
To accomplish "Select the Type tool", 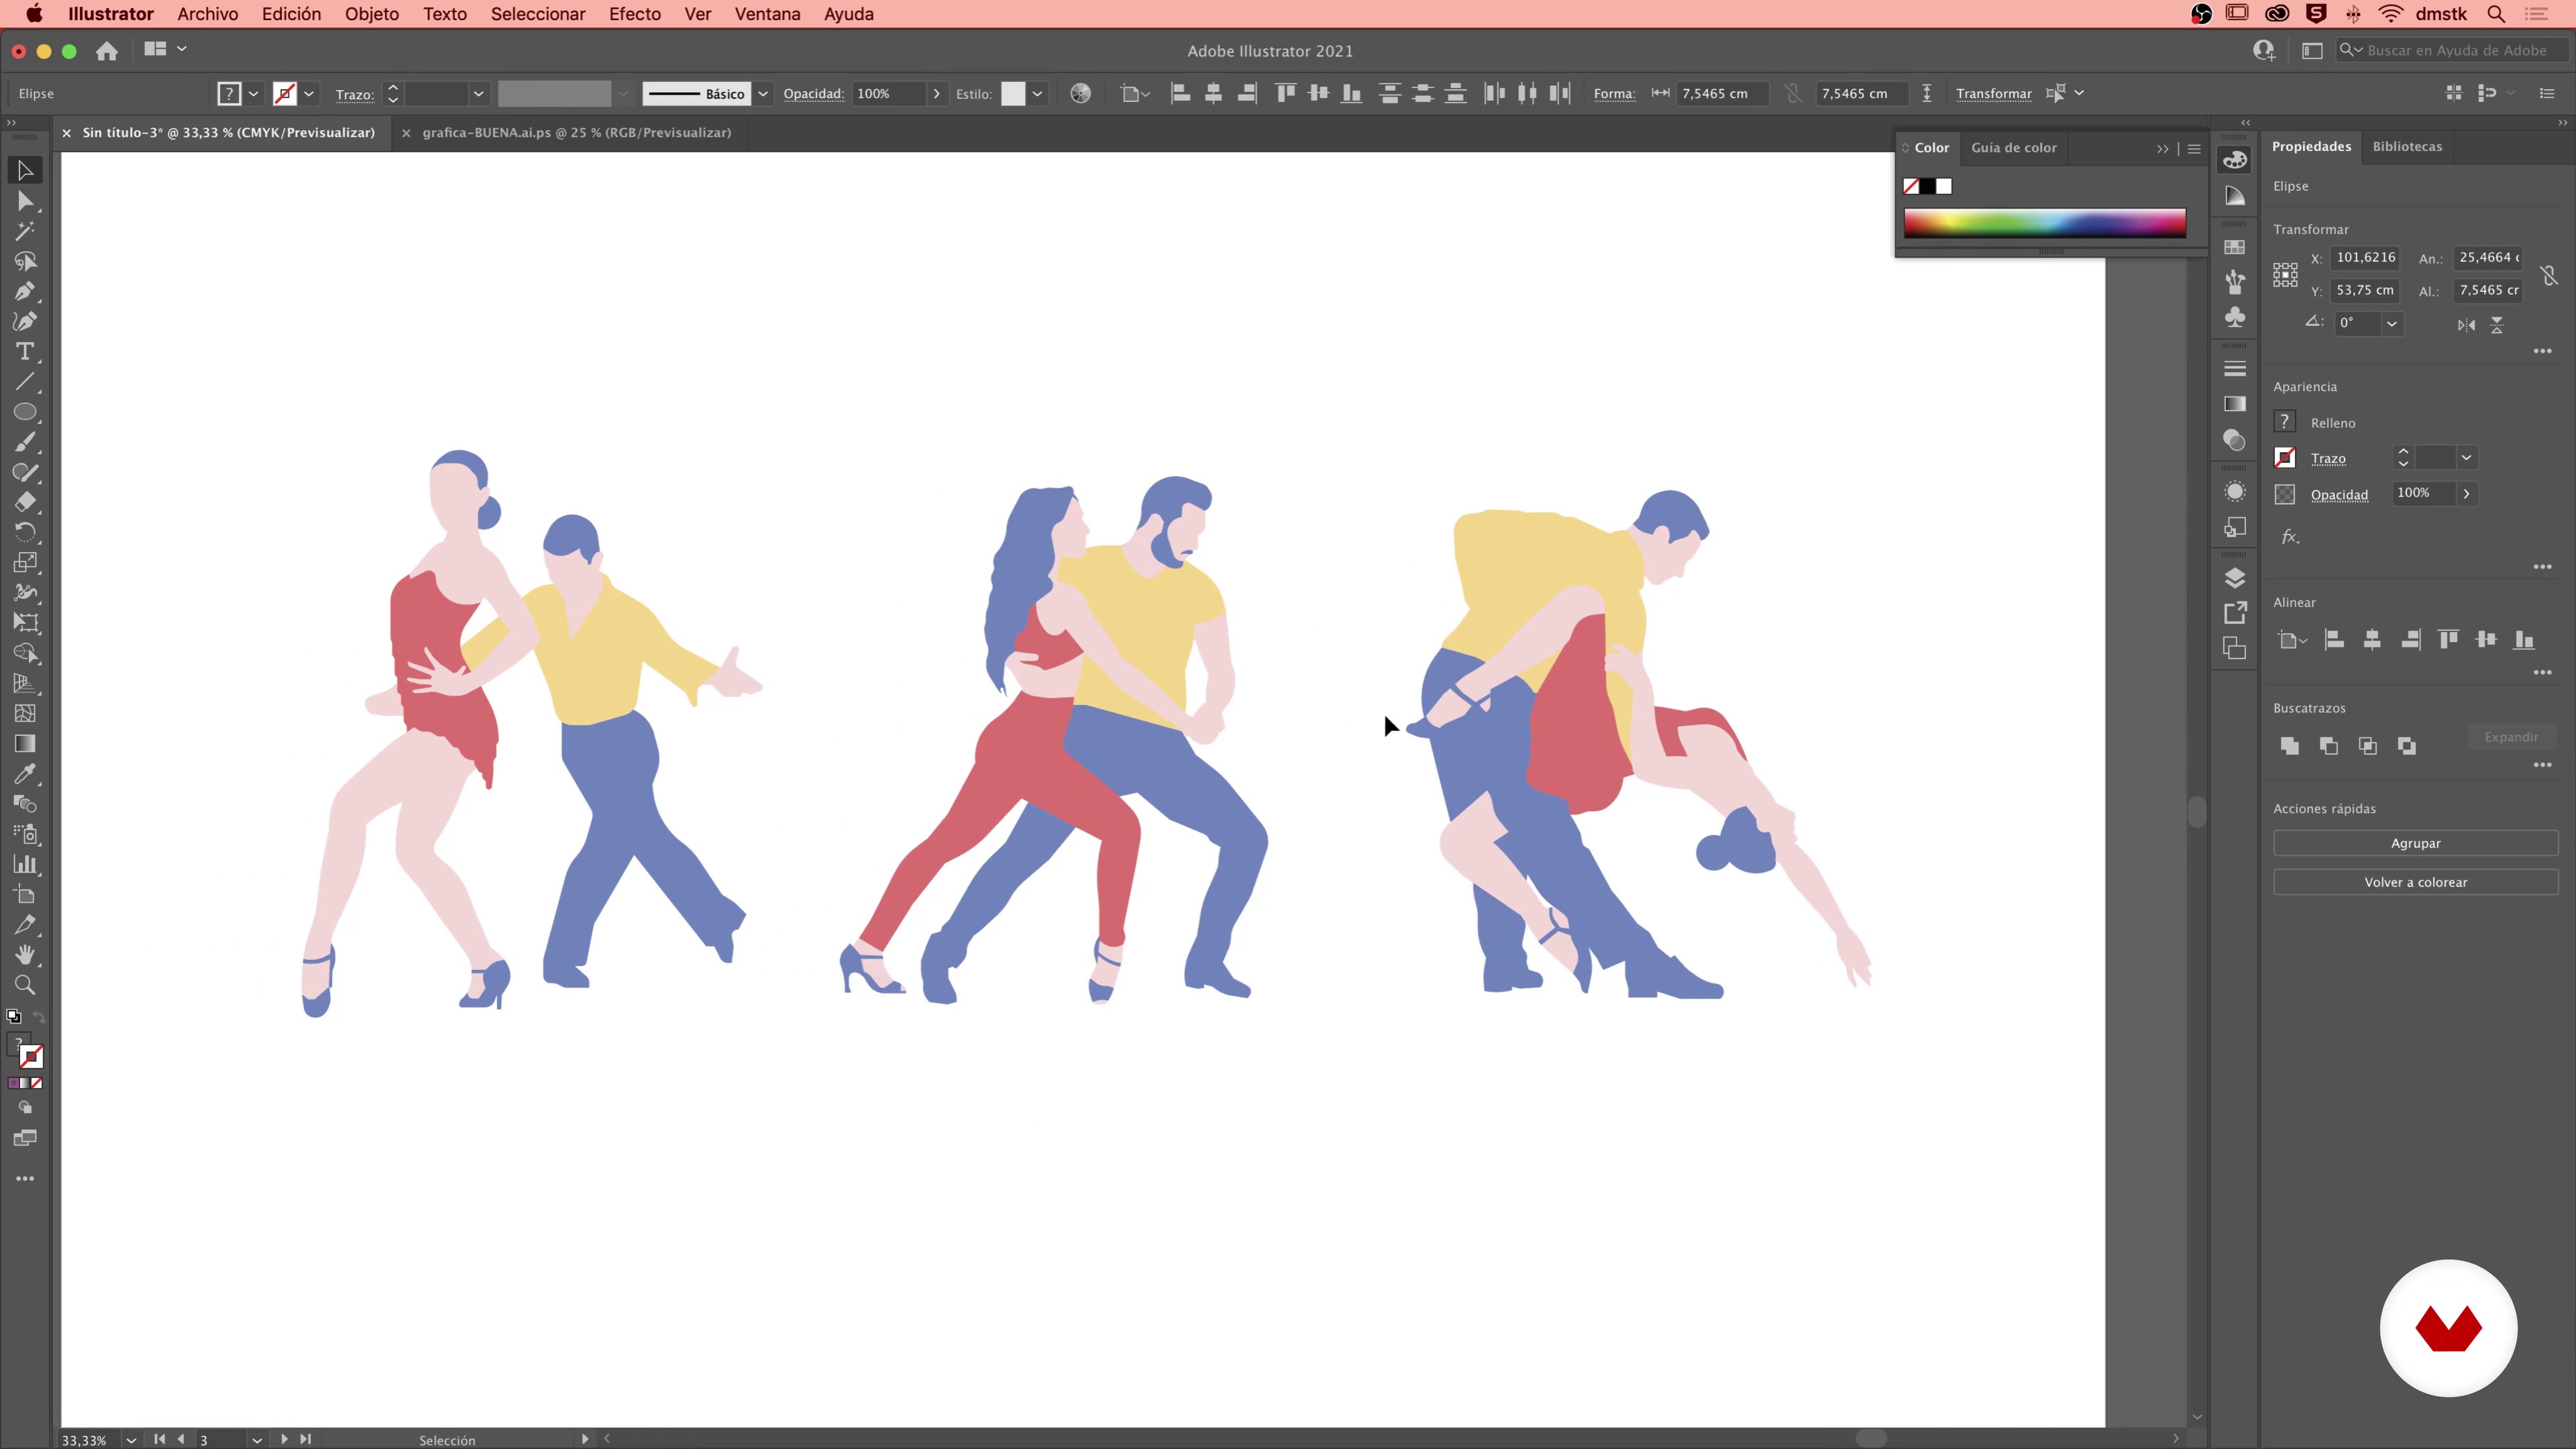I will 25,352.
